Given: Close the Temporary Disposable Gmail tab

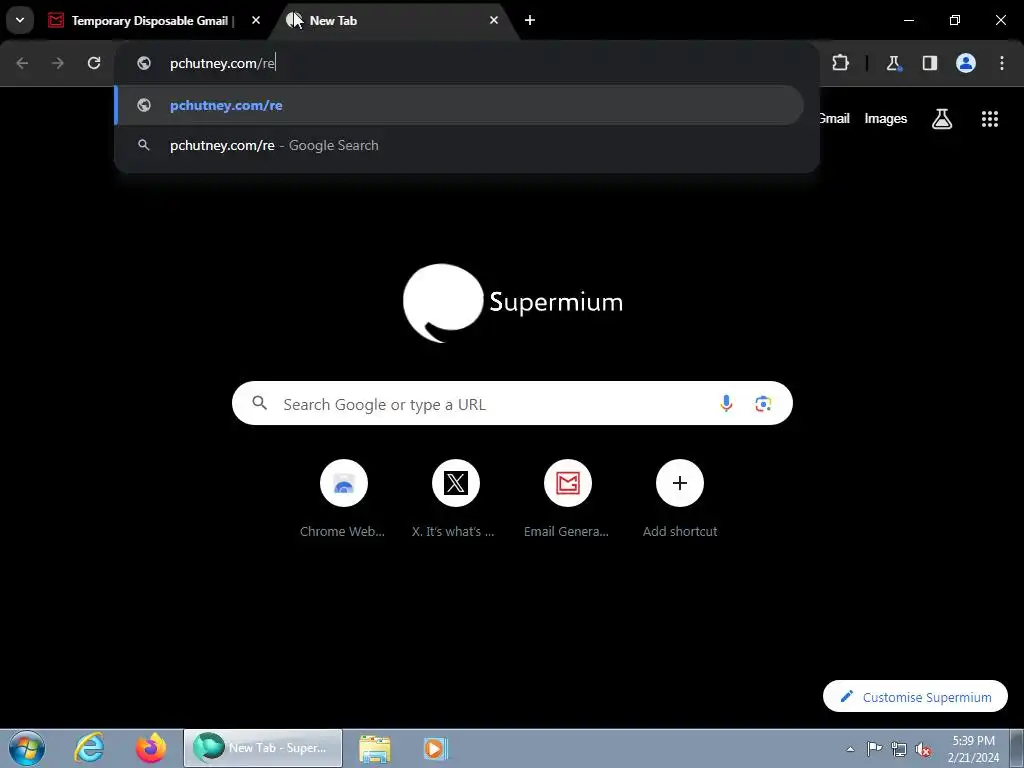Looking at the screenshot, I should pos(256,20).
